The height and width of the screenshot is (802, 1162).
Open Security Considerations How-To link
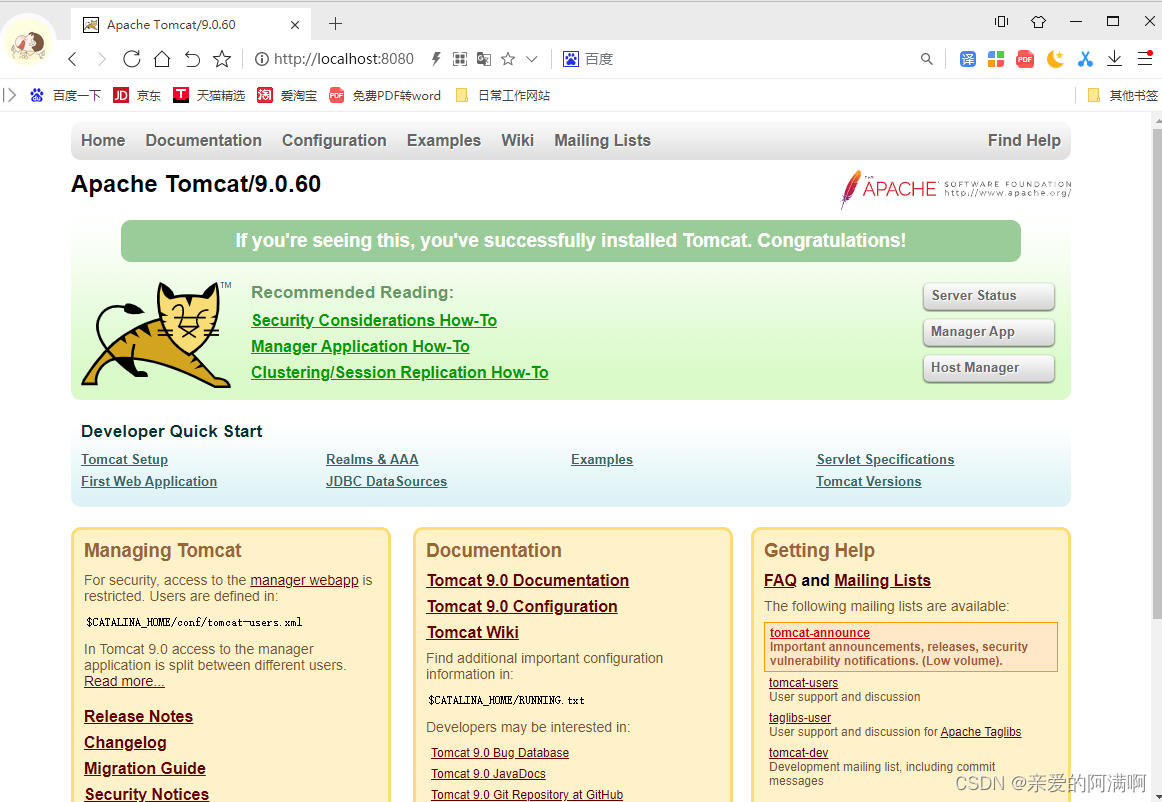tap(374, 320)
